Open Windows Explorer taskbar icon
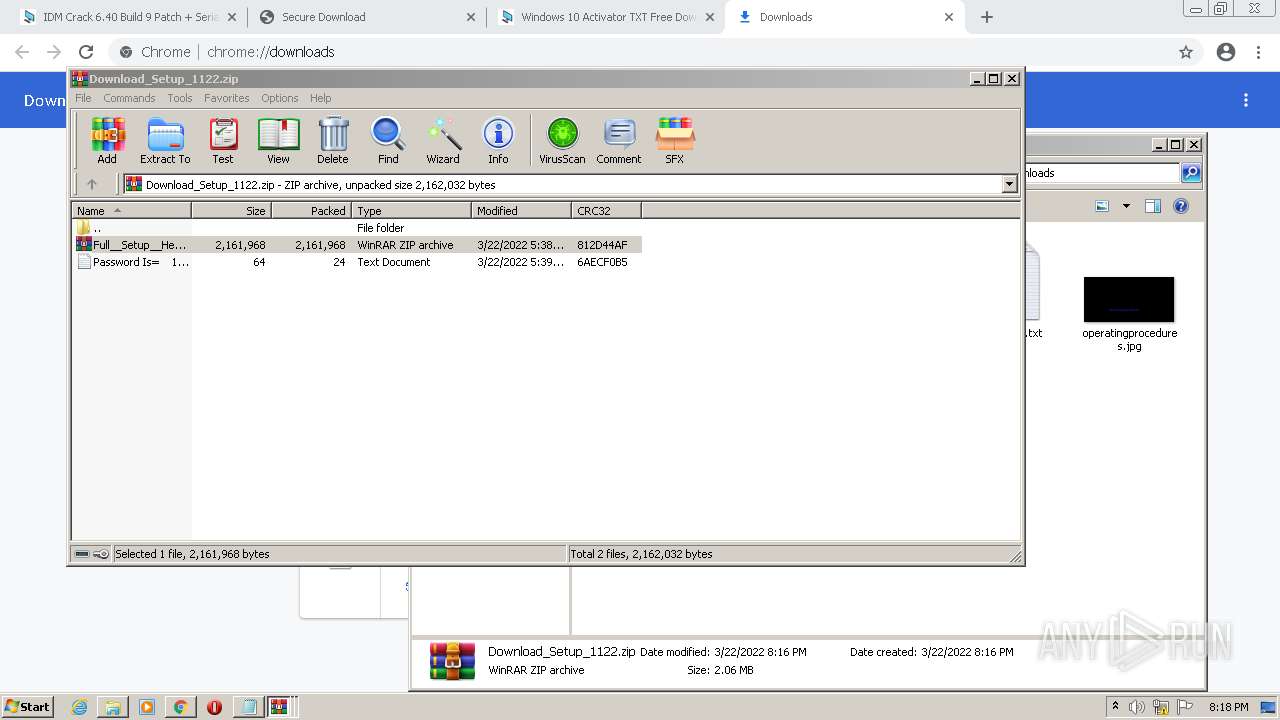1280x720 pixels. tap(113, 707)
